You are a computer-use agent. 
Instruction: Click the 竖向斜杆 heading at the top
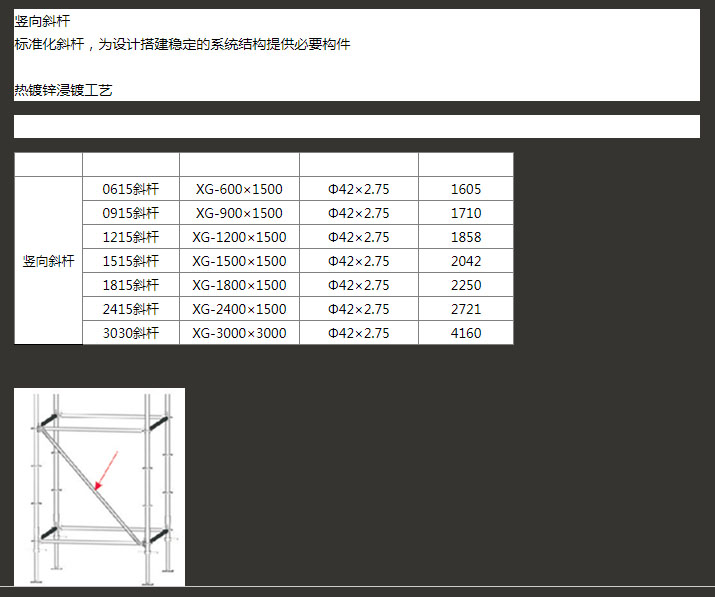(x=42, y=21)
